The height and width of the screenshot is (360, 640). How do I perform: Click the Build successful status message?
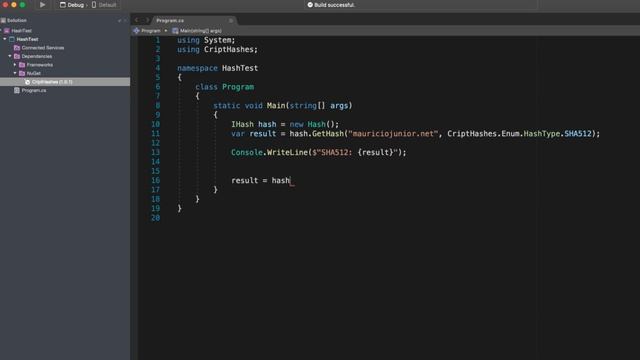(335, 5)
